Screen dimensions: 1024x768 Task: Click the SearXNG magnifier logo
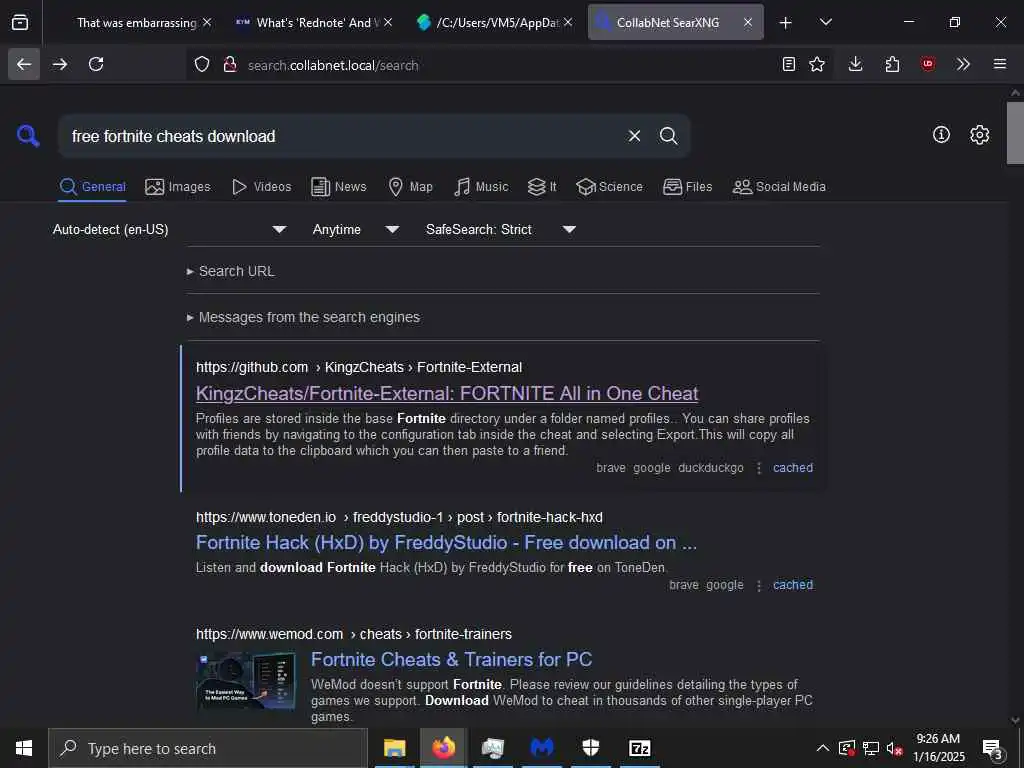pyautogui.click(x=28, y=136)
